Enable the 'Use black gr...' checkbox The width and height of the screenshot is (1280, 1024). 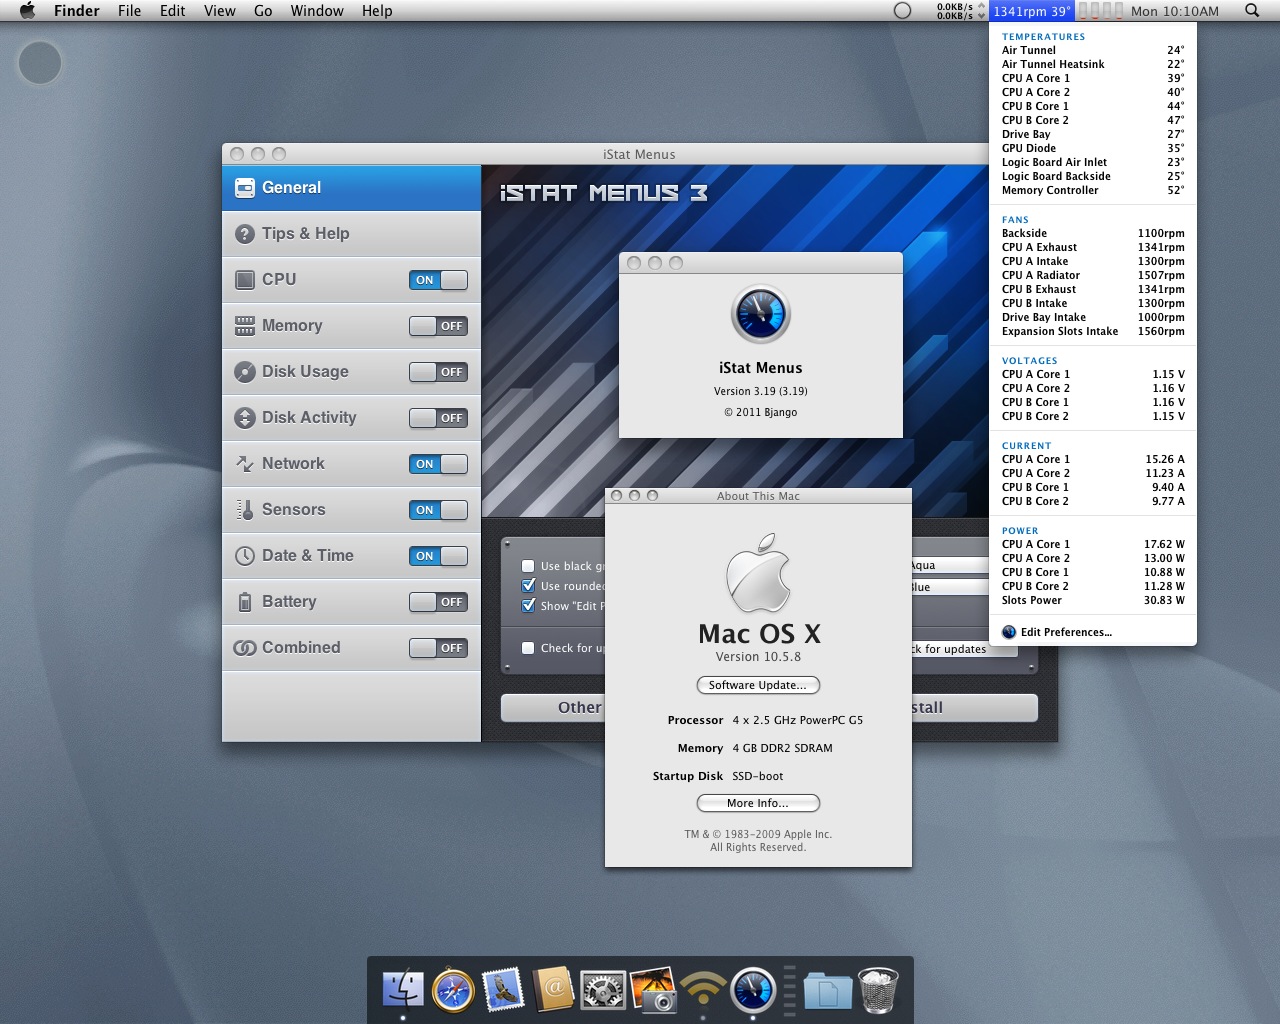click(528, 566)
